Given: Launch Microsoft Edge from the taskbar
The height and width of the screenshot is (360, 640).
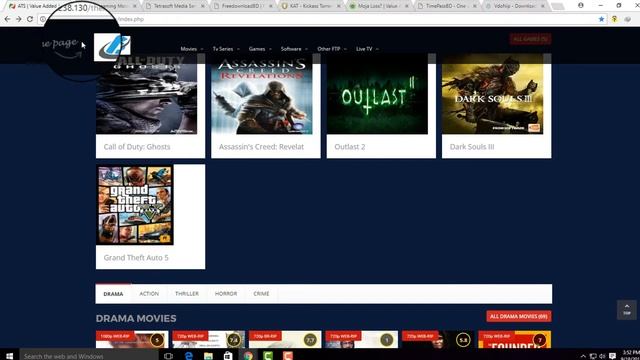Looking at the screenshot, I should point(189,356).
